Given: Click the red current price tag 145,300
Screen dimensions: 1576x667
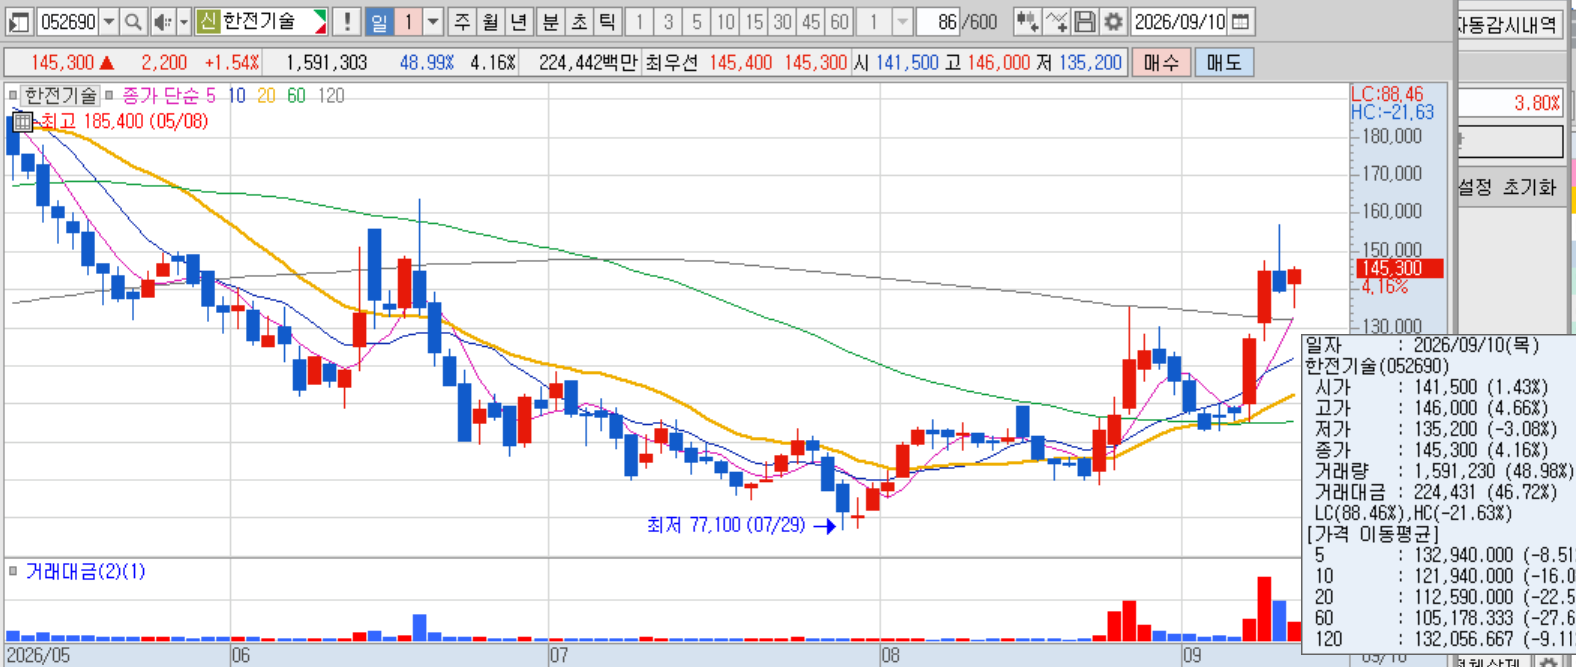Looking at the screenshot, I should [x=1400, y=268].
